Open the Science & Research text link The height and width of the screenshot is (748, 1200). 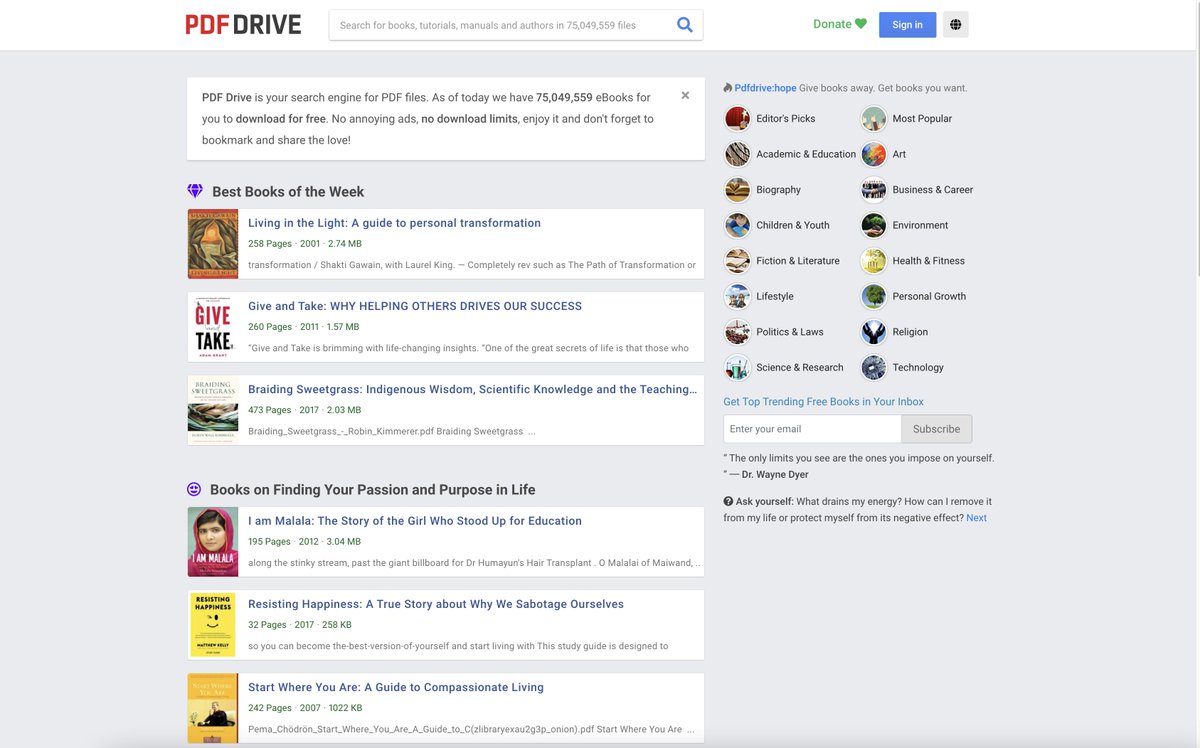point(800,367)
